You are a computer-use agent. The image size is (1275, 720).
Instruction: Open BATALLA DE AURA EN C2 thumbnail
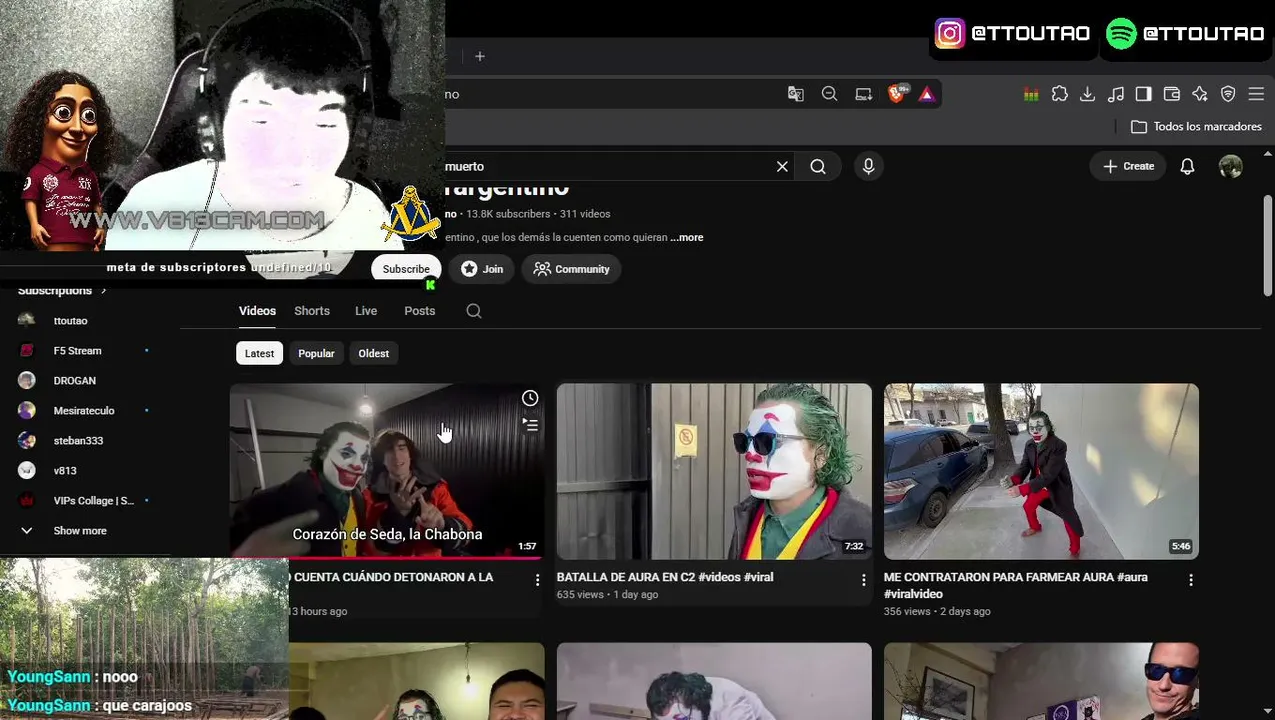714,471
